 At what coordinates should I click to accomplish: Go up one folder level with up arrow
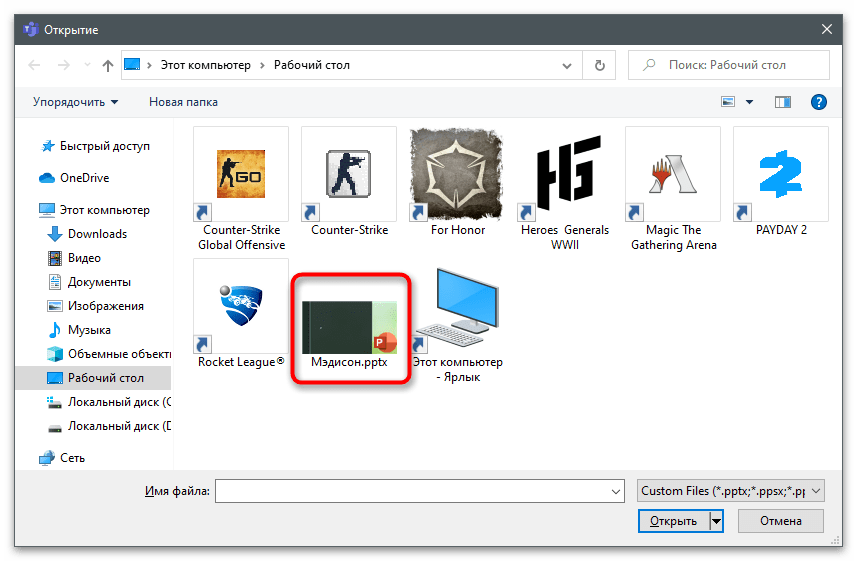pos(107,66)
